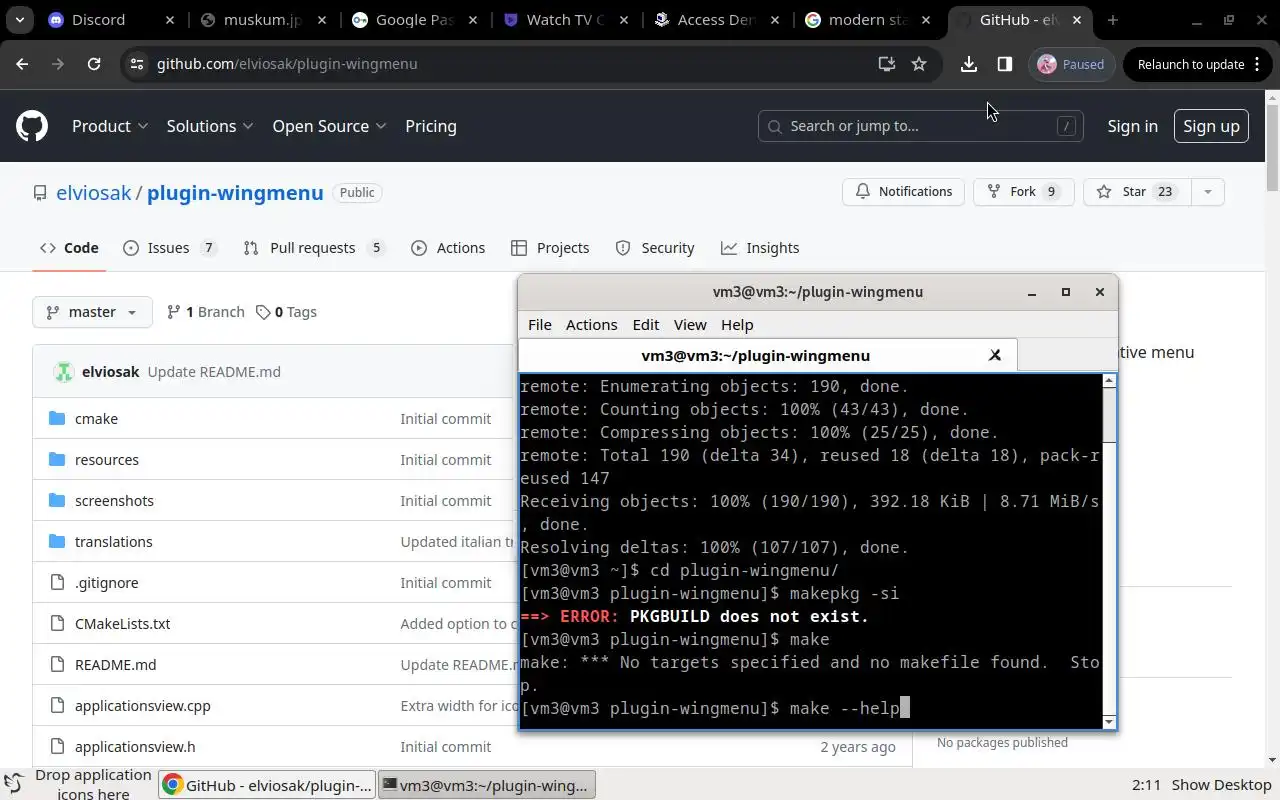Open the translations folder
Image resolution: width=1280 pixels, height=800 pixels.
(x=114, y=542)
